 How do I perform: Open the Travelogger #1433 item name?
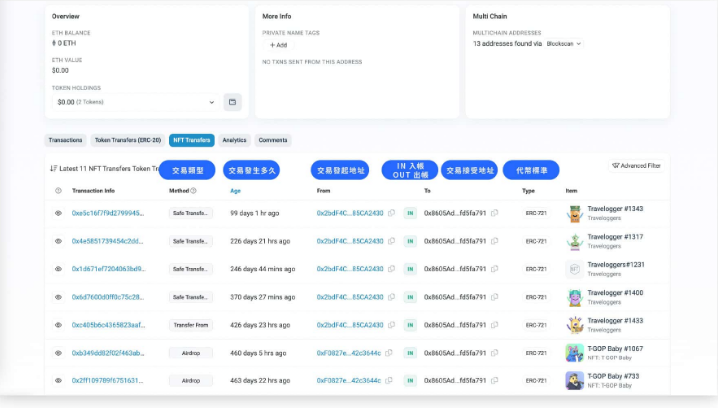point(615,321)
